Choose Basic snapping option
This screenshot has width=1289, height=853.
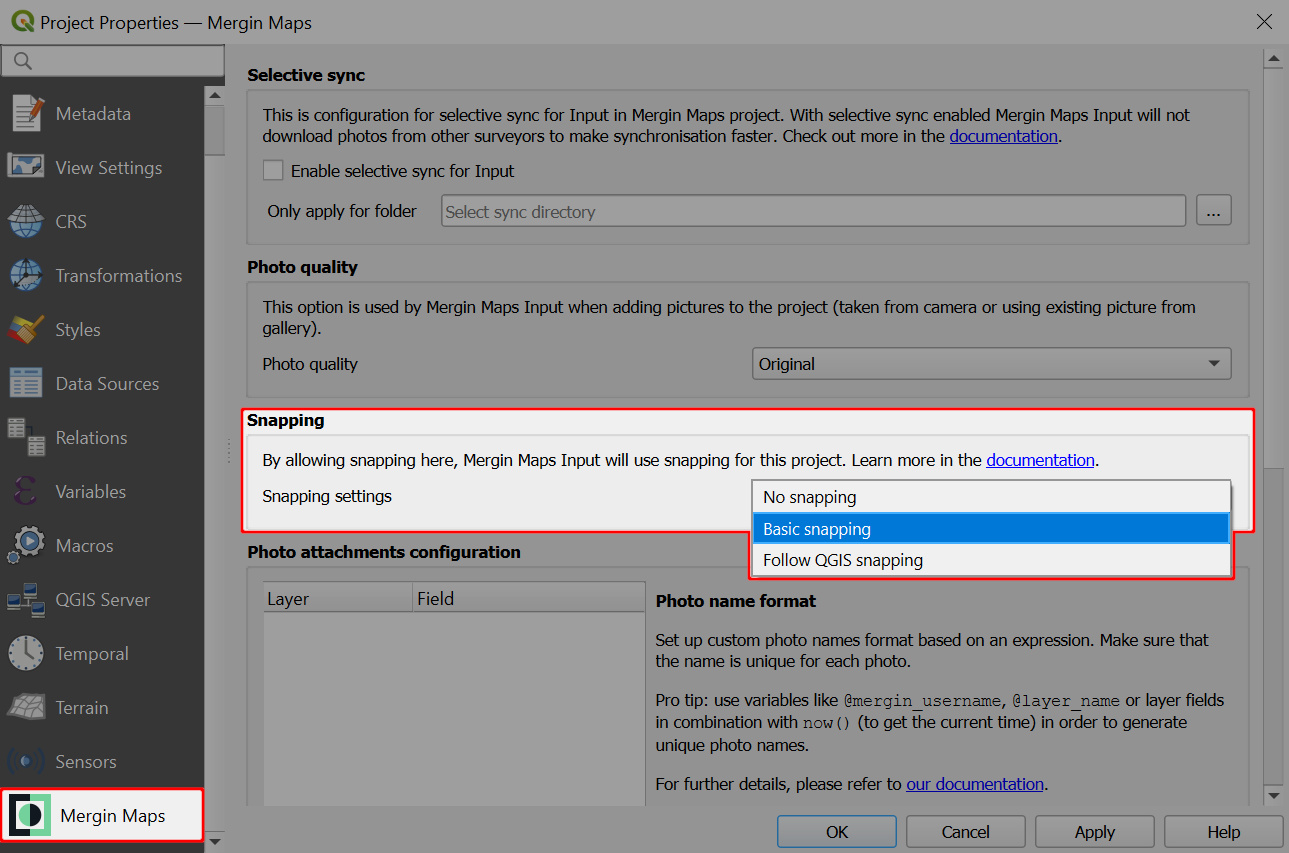point(991,529)
